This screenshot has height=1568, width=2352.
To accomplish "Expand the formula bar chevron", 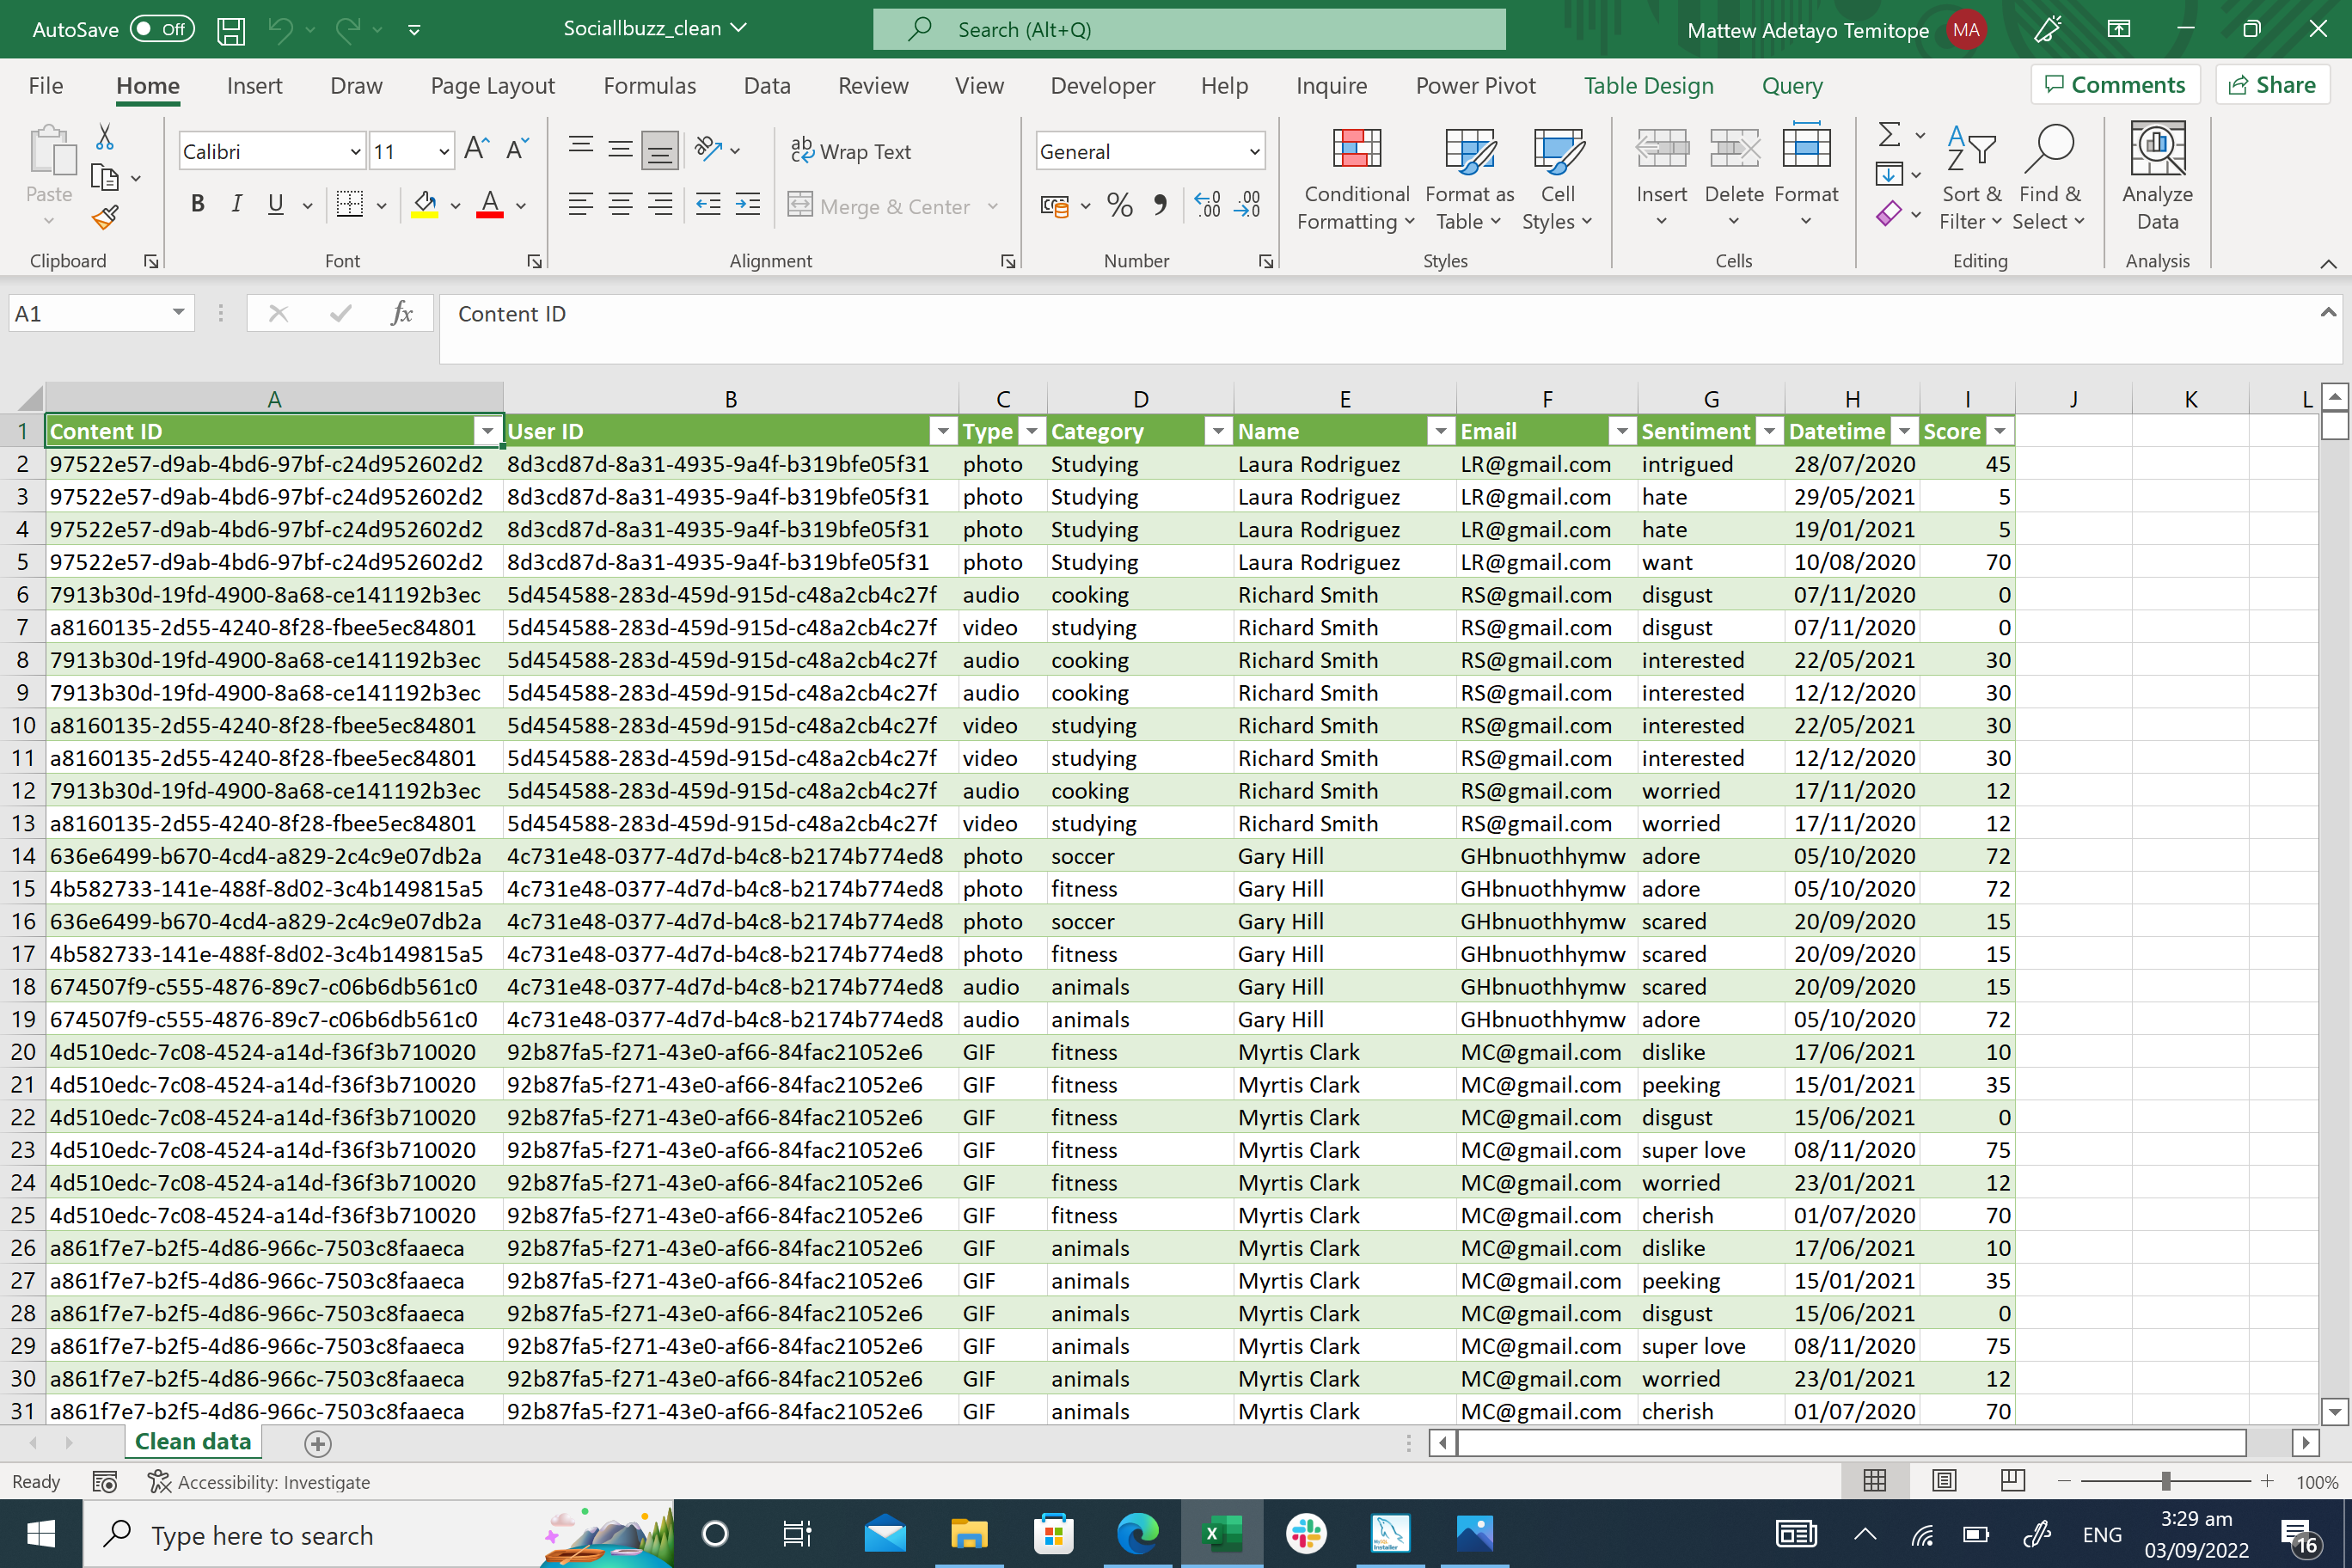I will tap(2328, 313).
